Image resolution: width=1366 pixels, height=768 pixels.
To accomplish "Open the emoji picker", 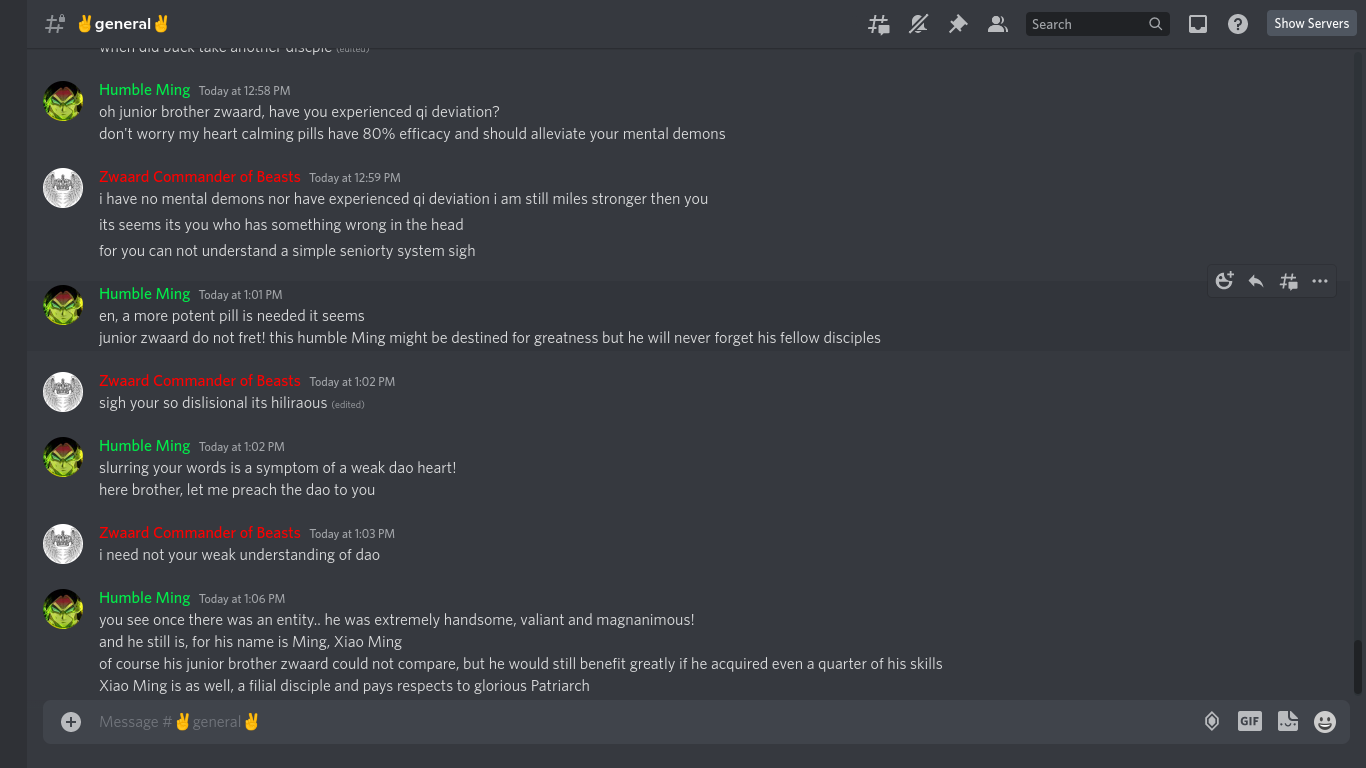I will 1325,721.
